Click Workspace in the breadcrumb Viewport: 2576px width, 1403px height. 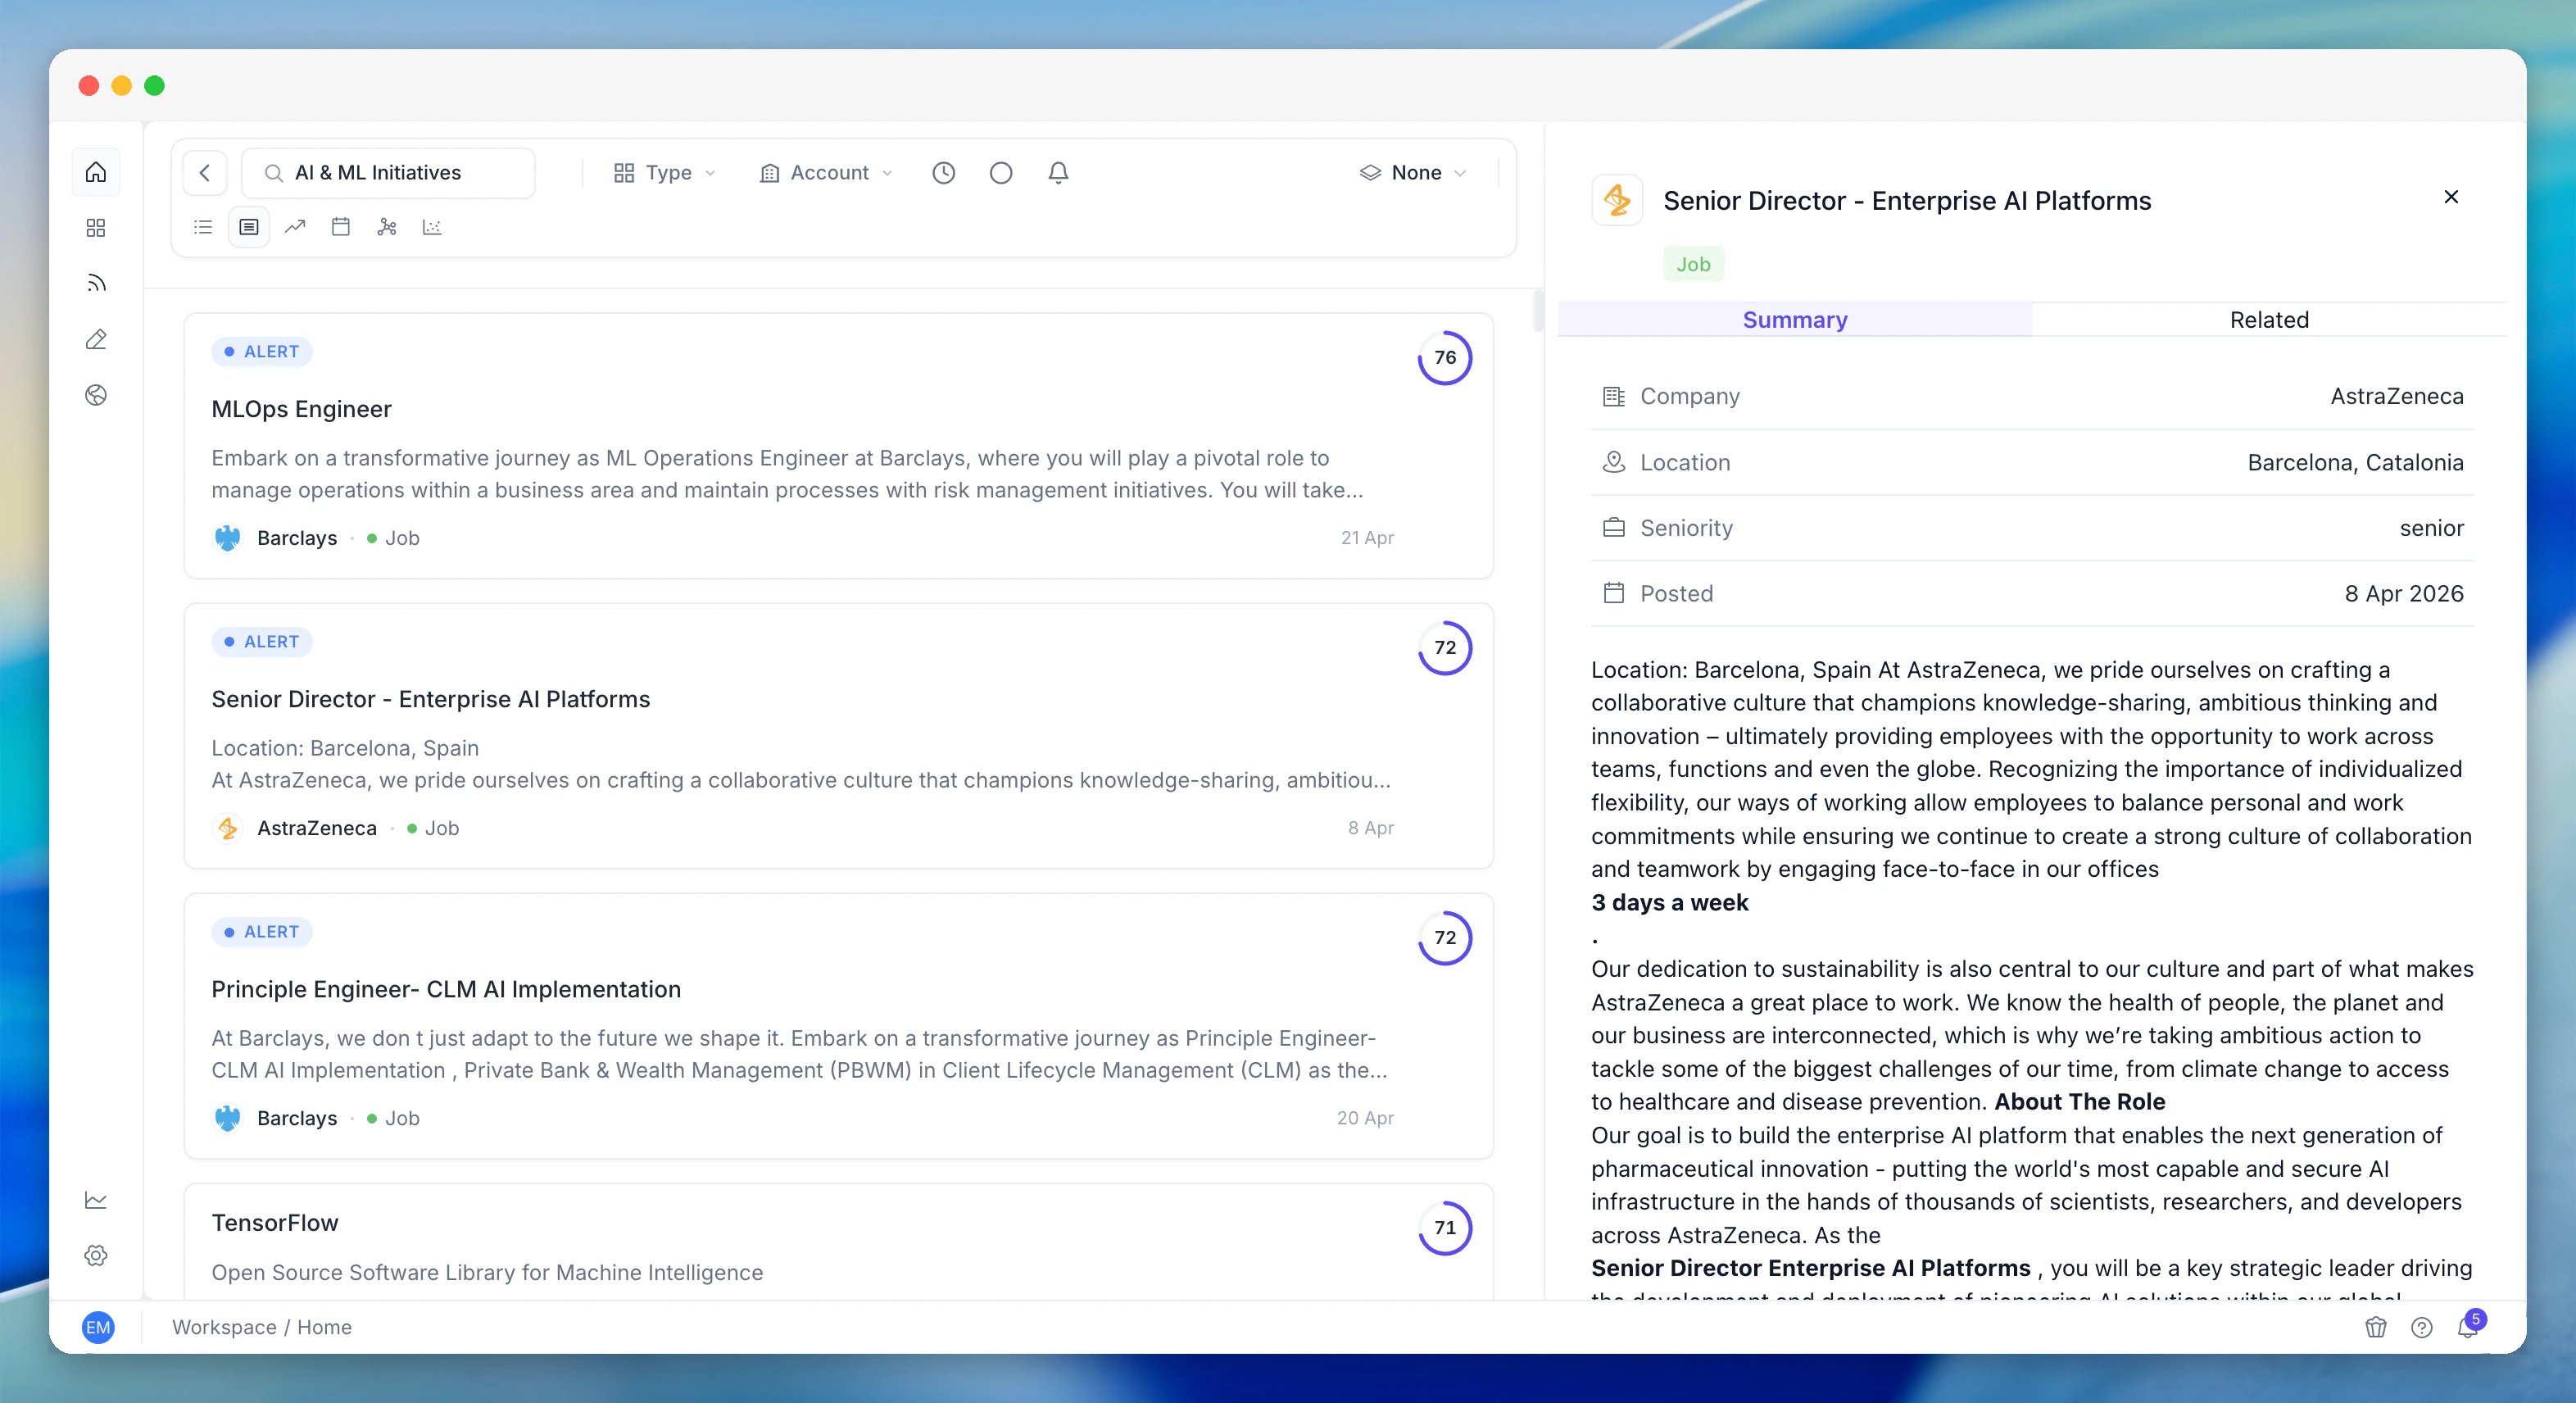pos(224,1327)
